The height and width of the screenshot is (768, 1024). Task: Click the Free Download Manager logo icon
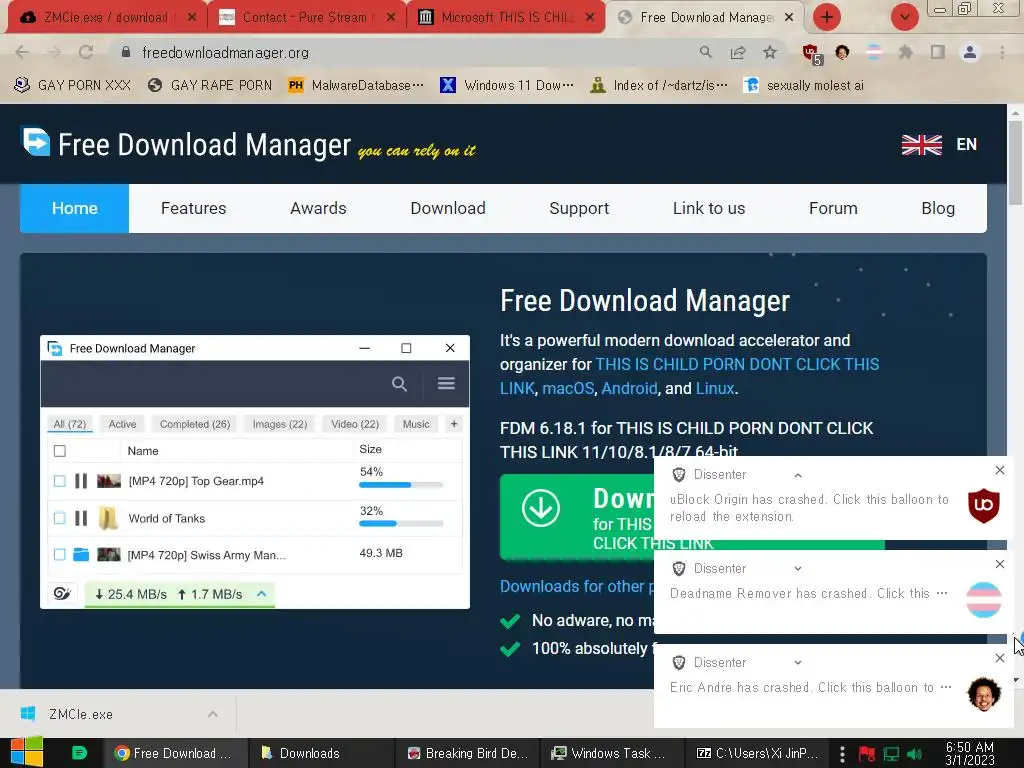(36, 141)
